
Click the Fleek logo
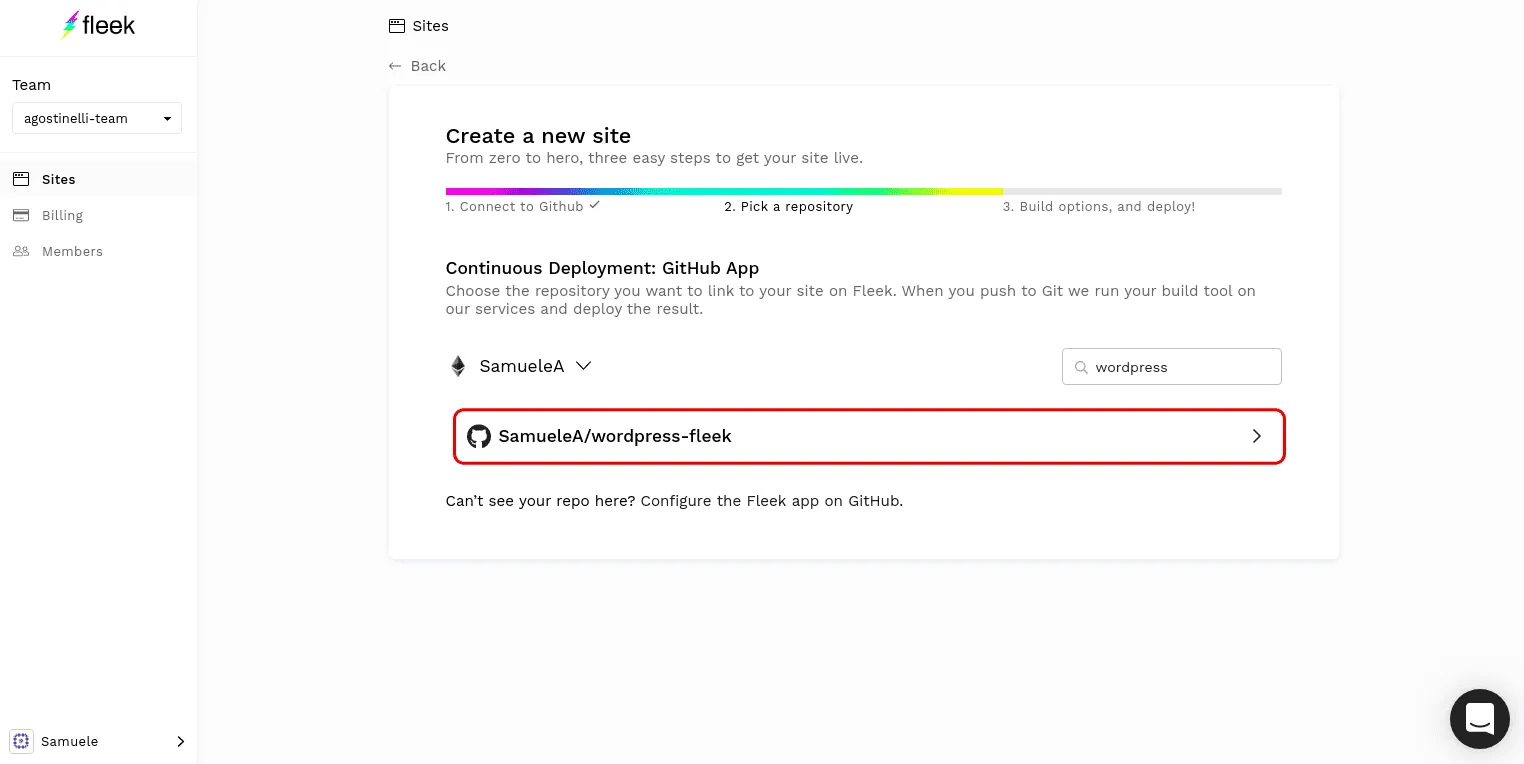98,26
